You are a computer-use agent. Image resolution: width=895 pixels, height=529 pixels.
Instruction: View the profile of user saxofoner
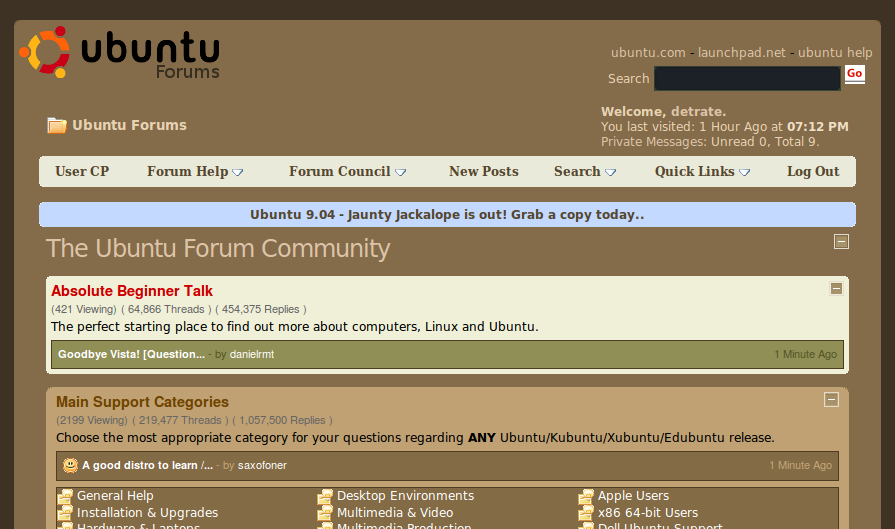tap(262, 466)
